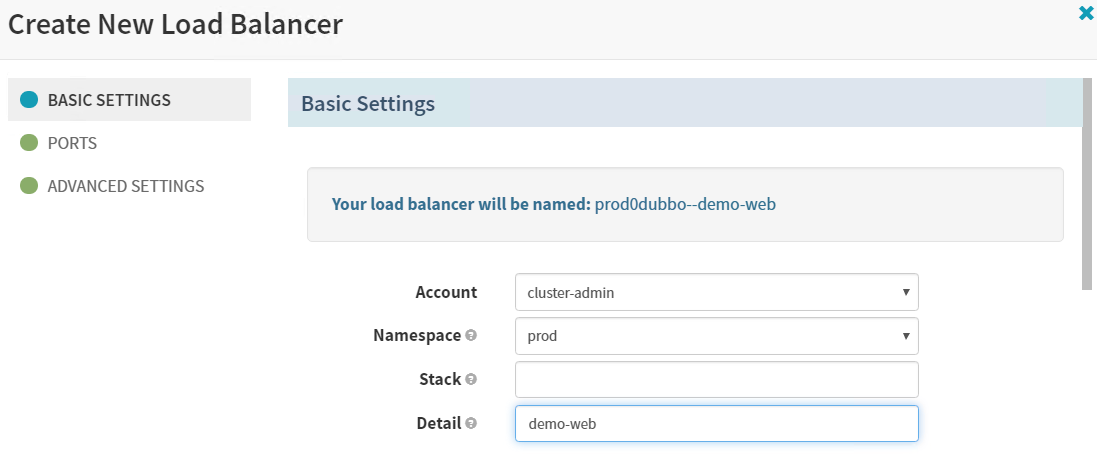Click the Account field label
Image resolution: width=1097 pixels, height=460 pixels.
pos(446,292)
